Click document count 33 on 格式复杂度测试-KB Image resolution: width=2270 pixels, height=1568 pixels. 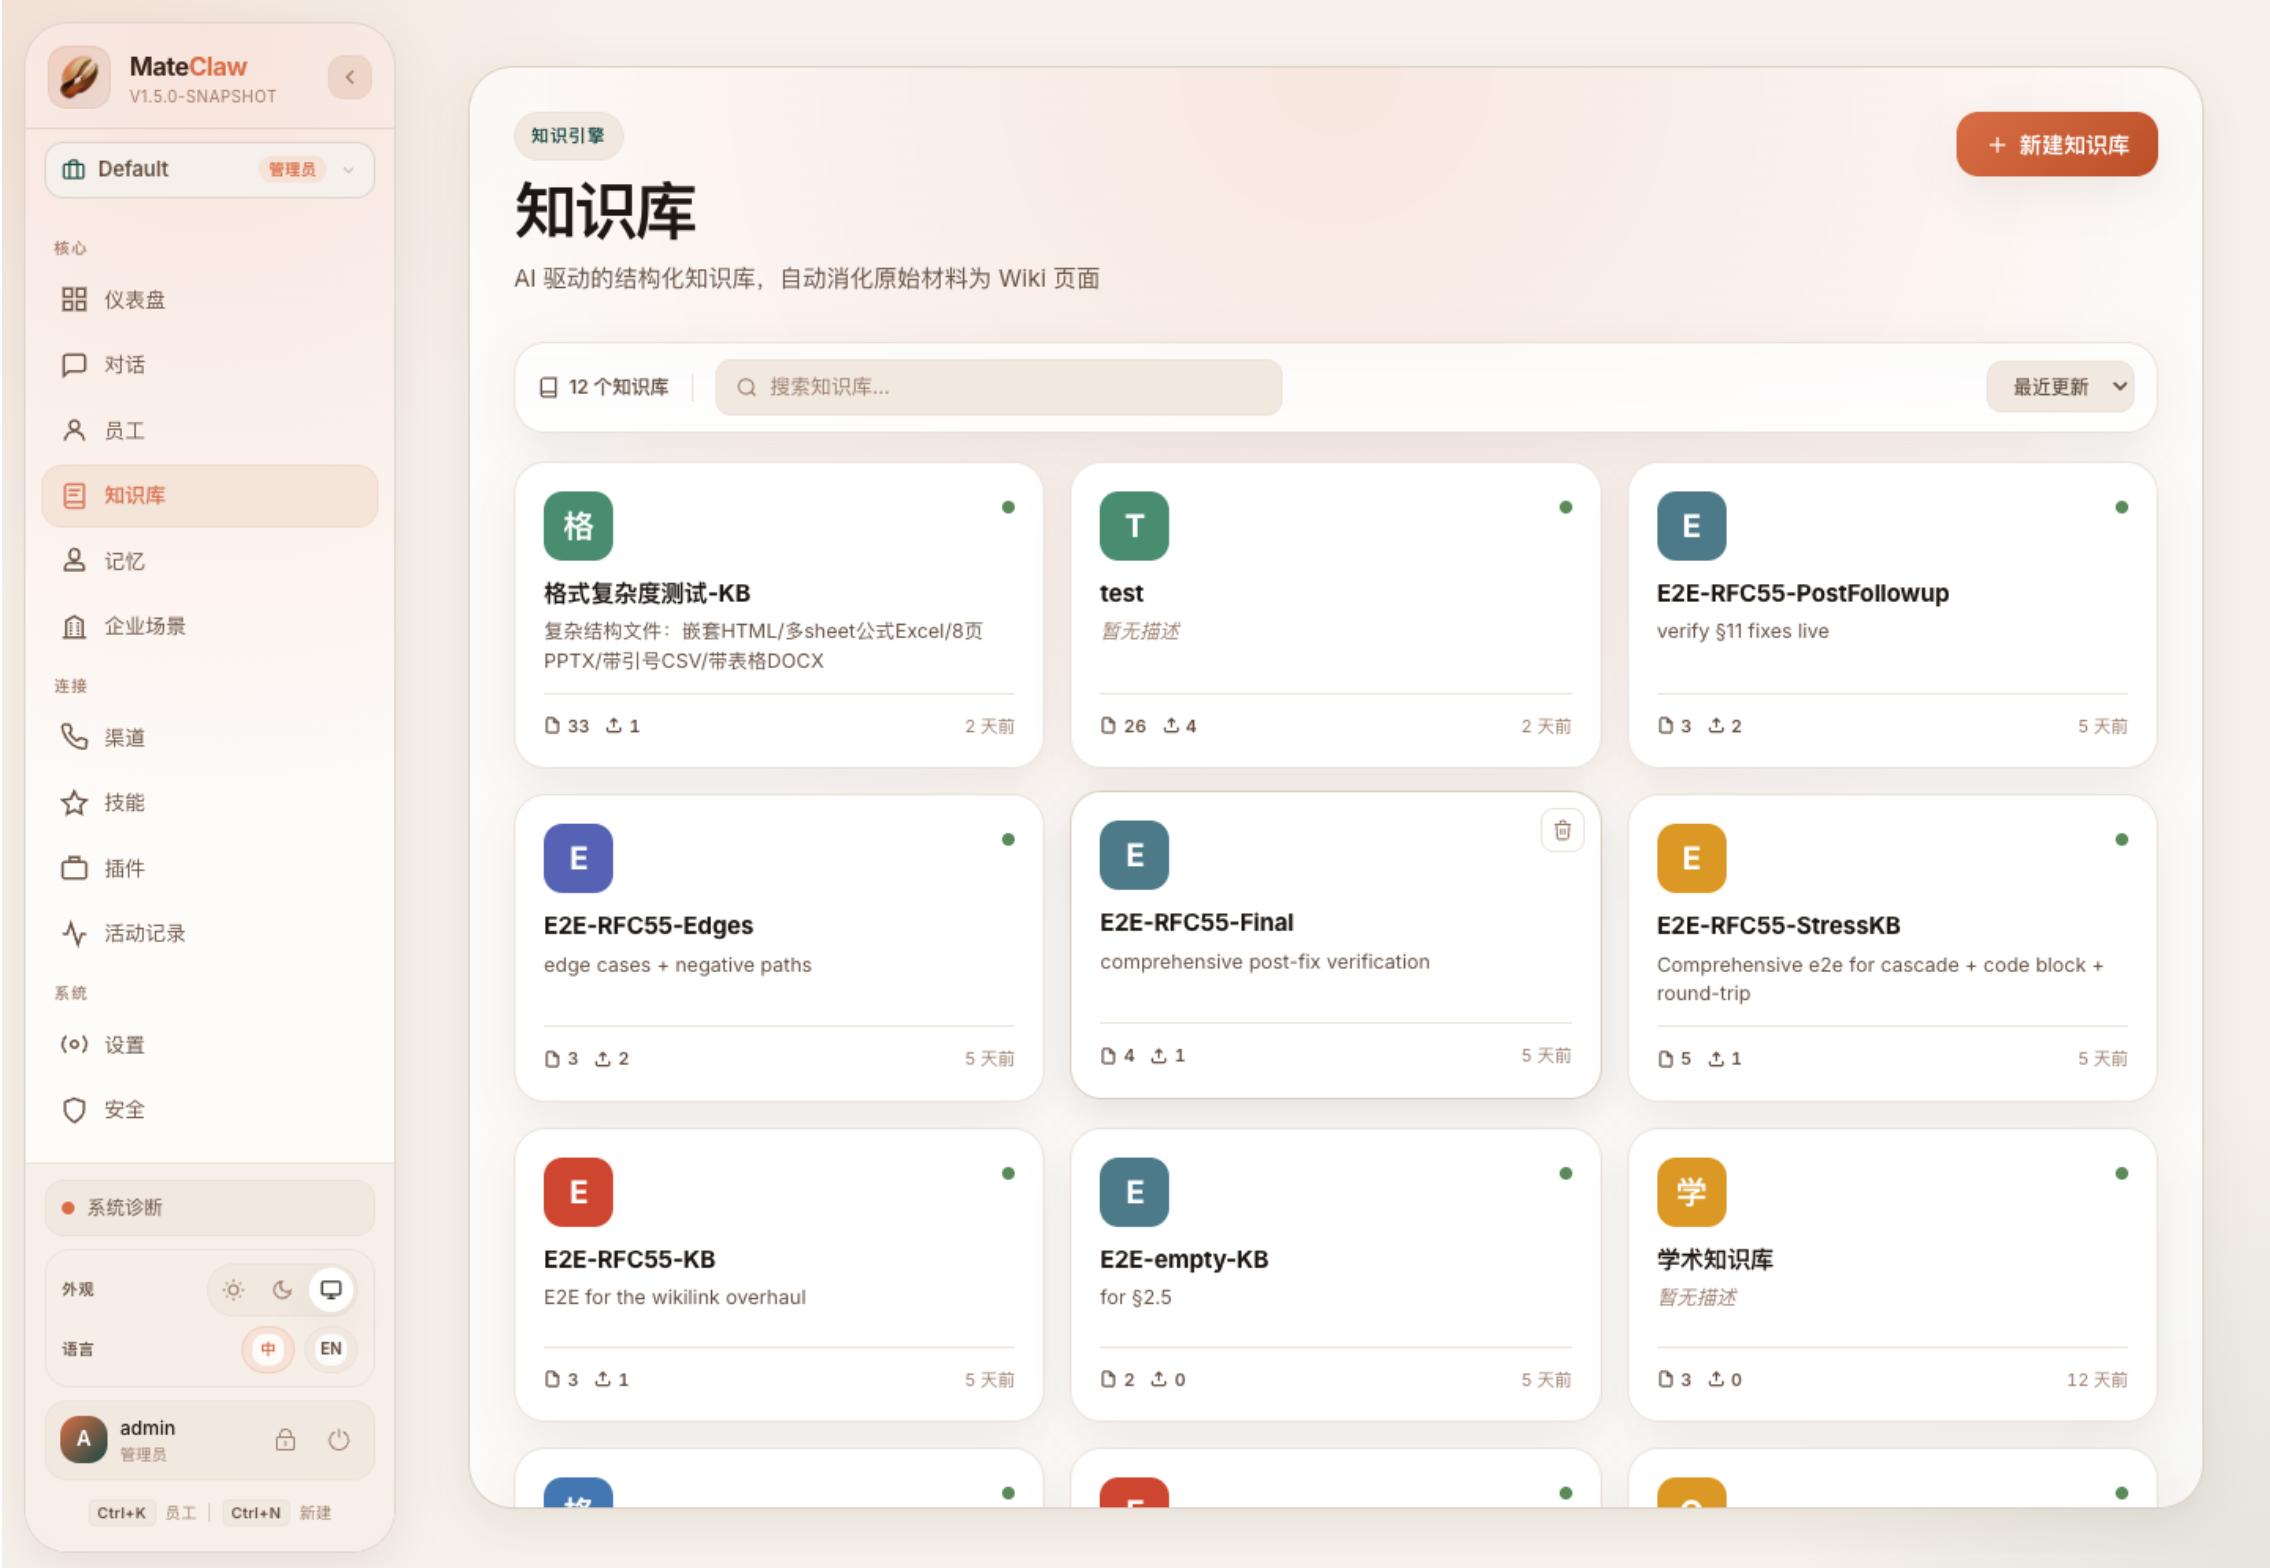point(567,725)
